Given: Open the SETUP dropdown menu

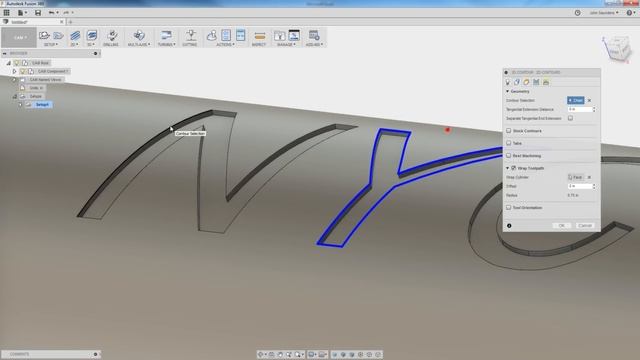Looking at the screenshot, I should 51,44.
